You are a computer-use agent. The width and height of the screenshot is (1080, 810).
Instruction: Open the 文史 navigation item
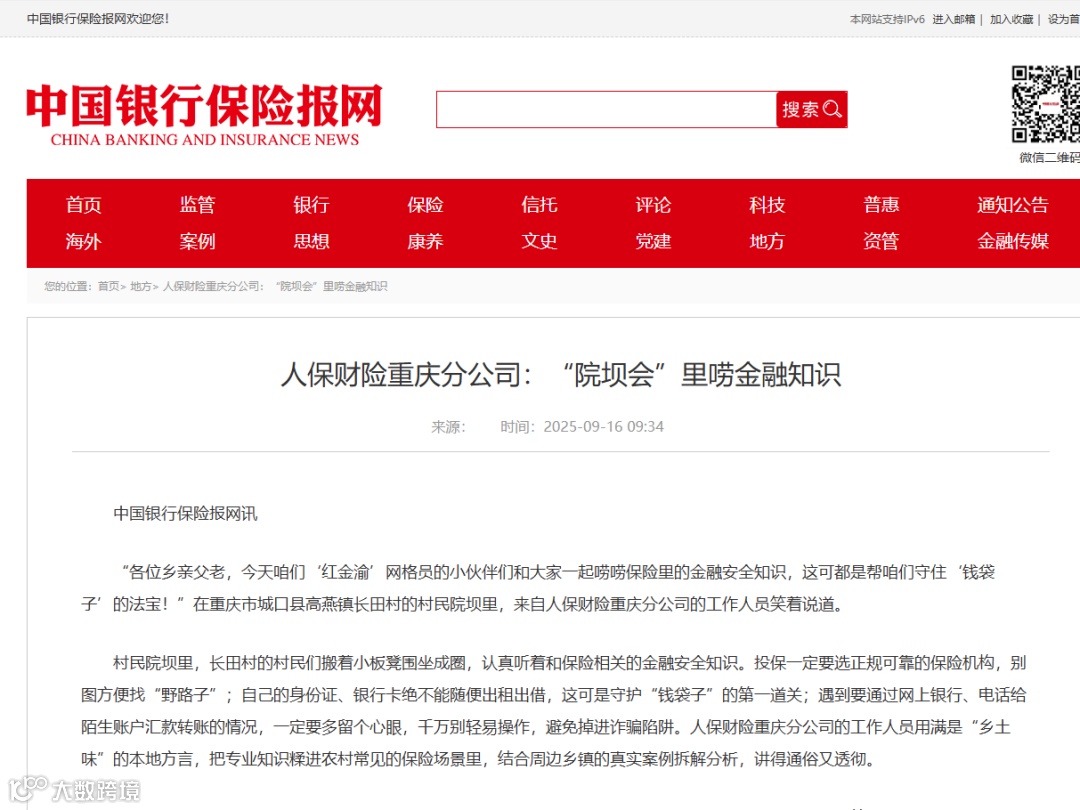point(539,241)
